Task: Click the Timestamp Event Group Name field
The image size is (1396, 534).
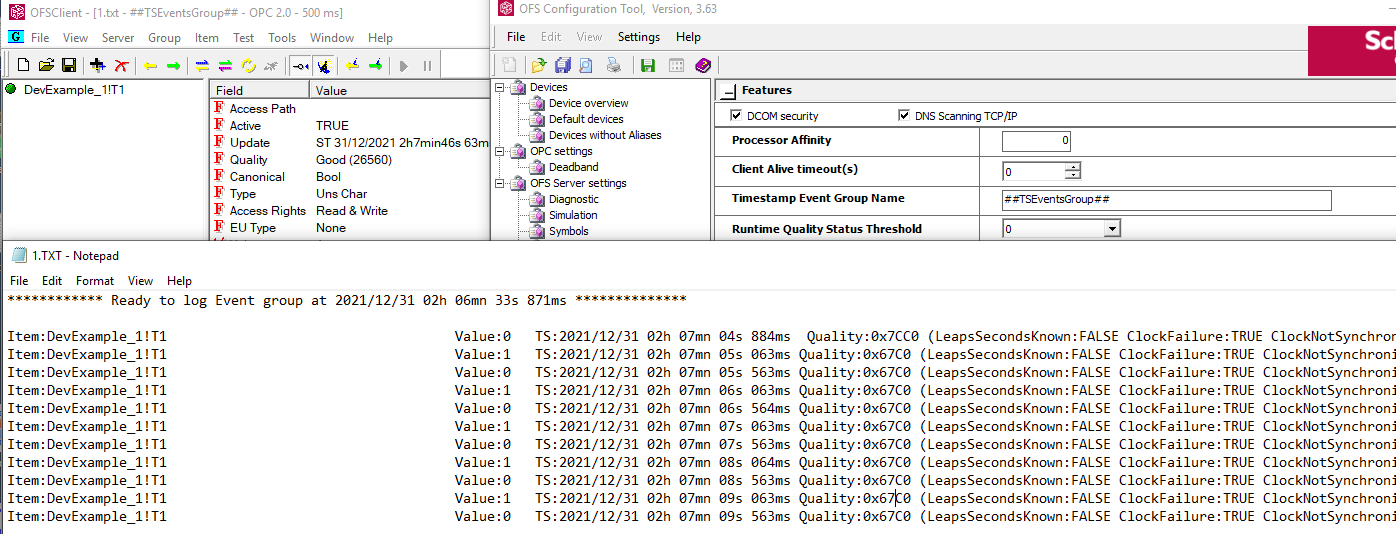Action: pyautogui.click(x=1167, y=200)
